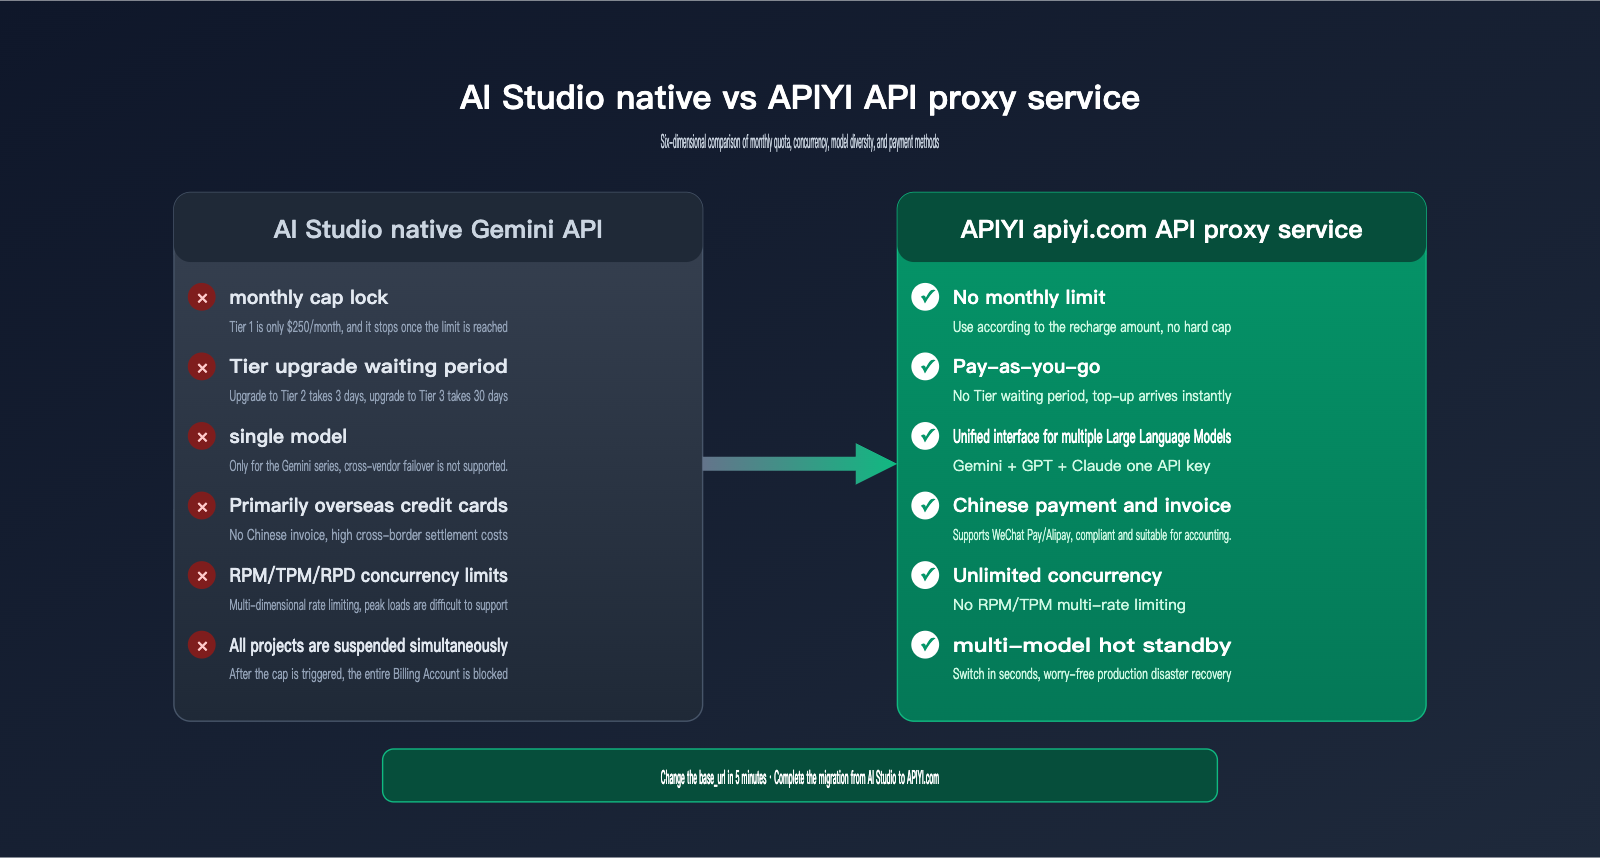Screen dimensions: 1600x858
Task: Click the text Pay-as-you-go
Action: tap(1026, 366)
